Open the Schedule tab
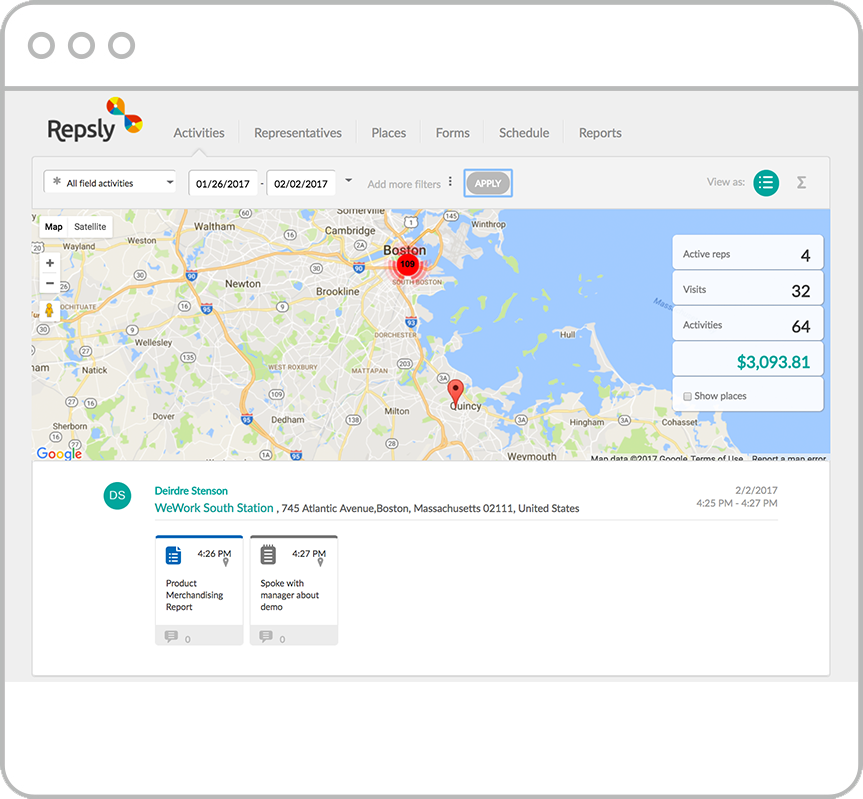This screenshot has width=863, height=799. click(524, 133)
